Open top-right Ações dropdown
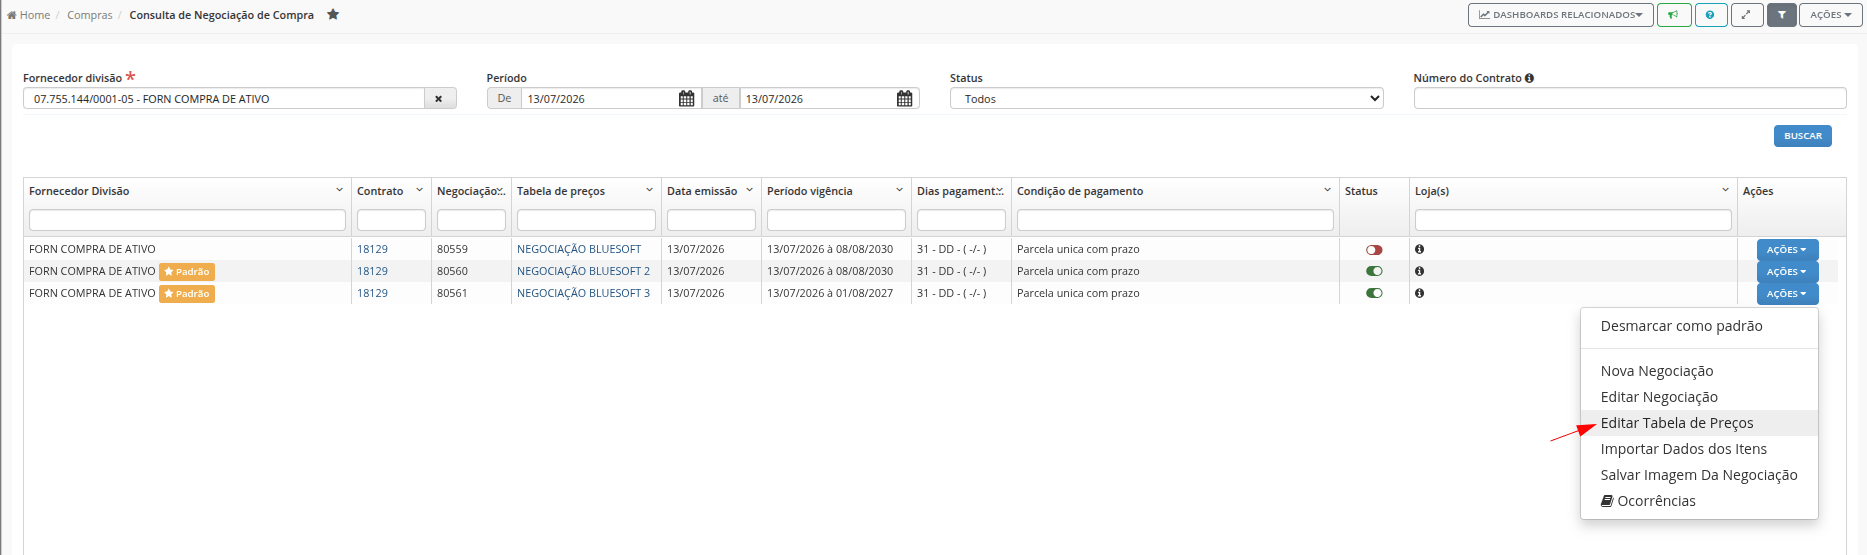Viewport: 1867px width, 555px height. coord(1830,15)
